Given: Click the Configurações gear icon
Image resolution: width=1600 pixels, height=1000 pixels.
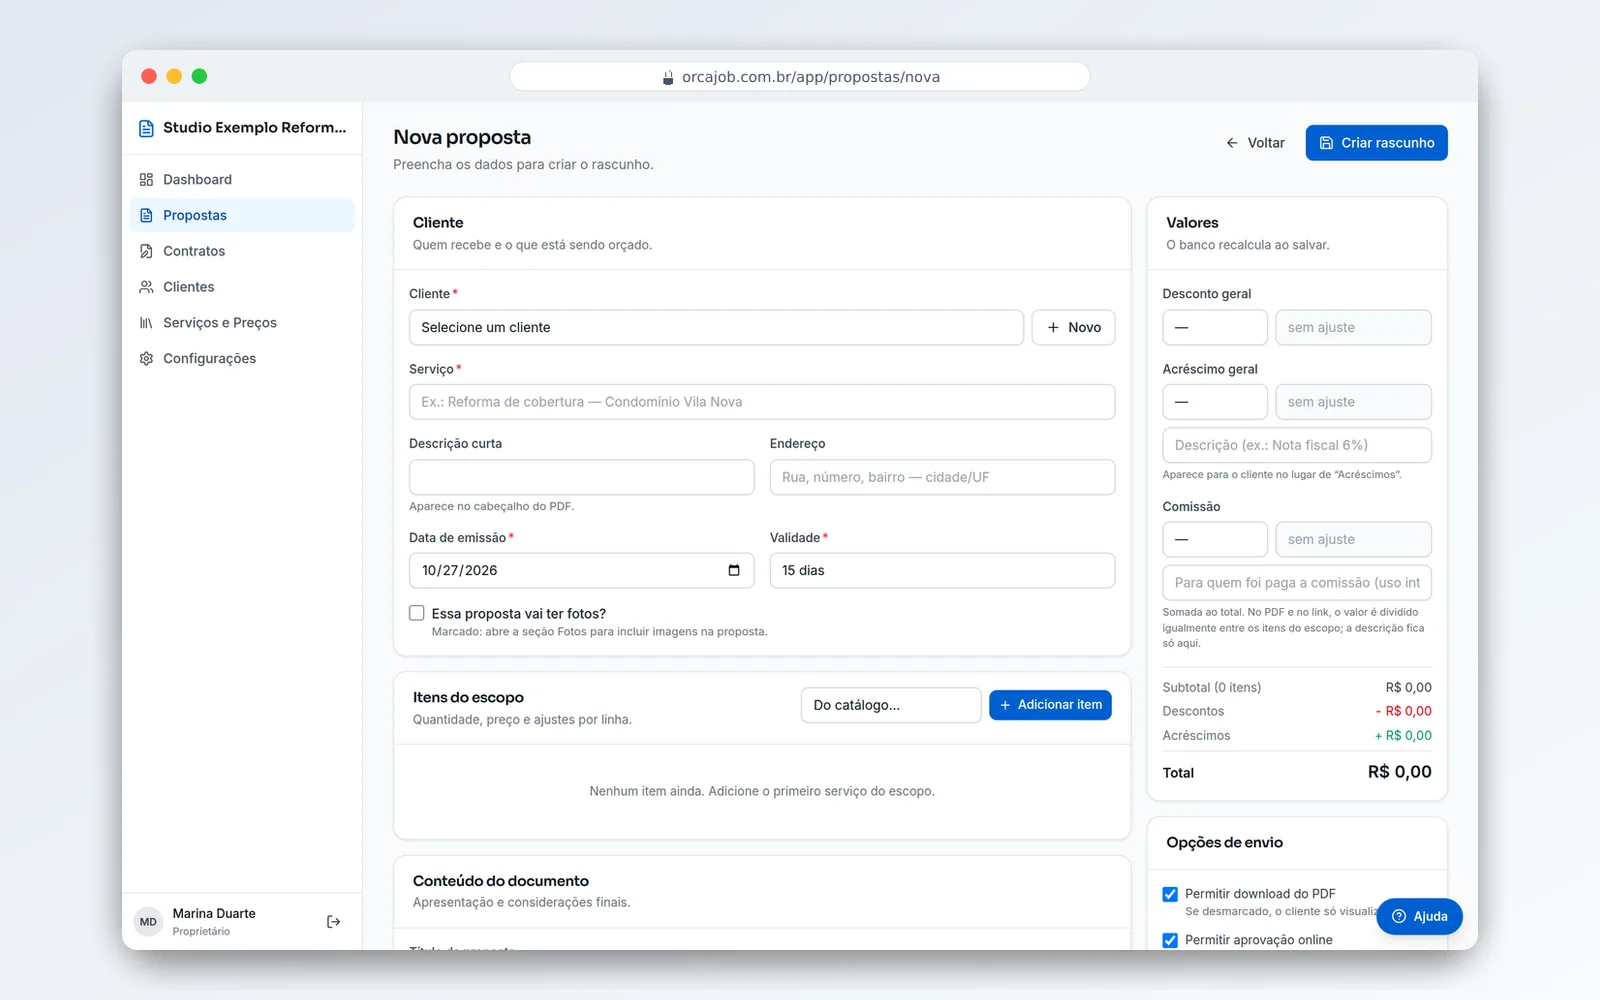Looking at the screenshot, I should (146, 359).
